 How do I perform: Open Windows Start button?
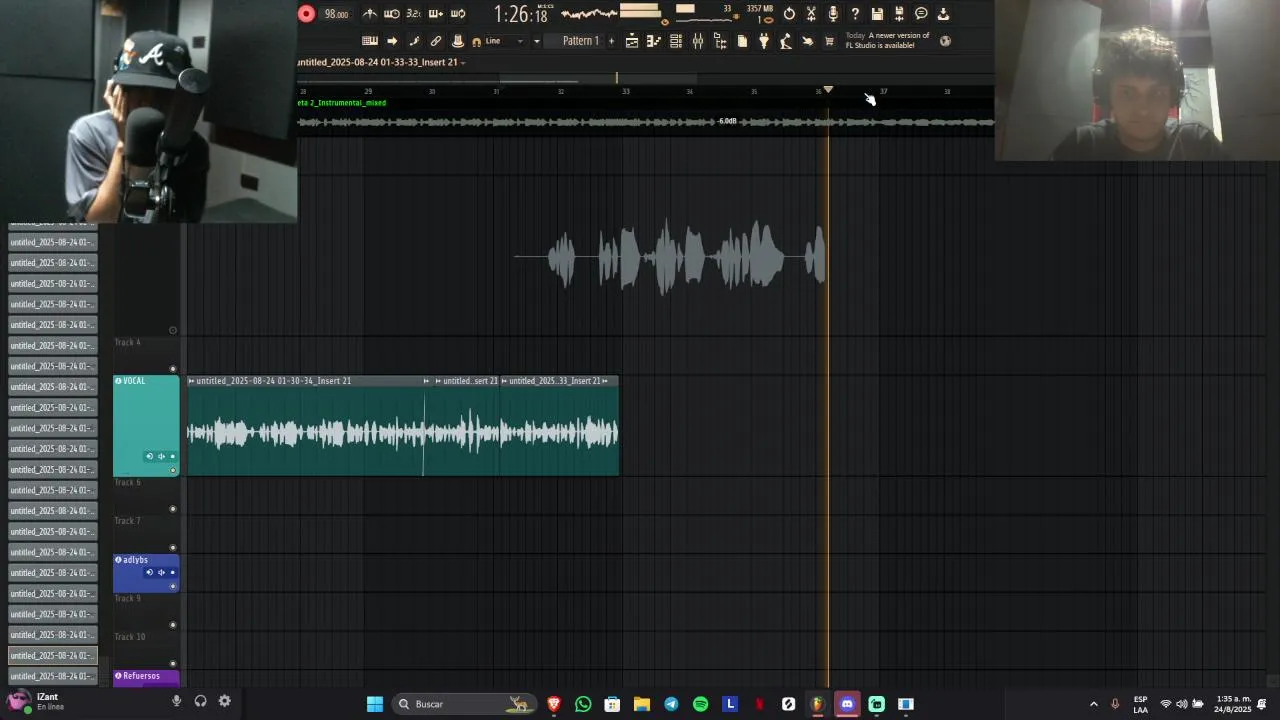pyautogui.click(x=375, y=704)
